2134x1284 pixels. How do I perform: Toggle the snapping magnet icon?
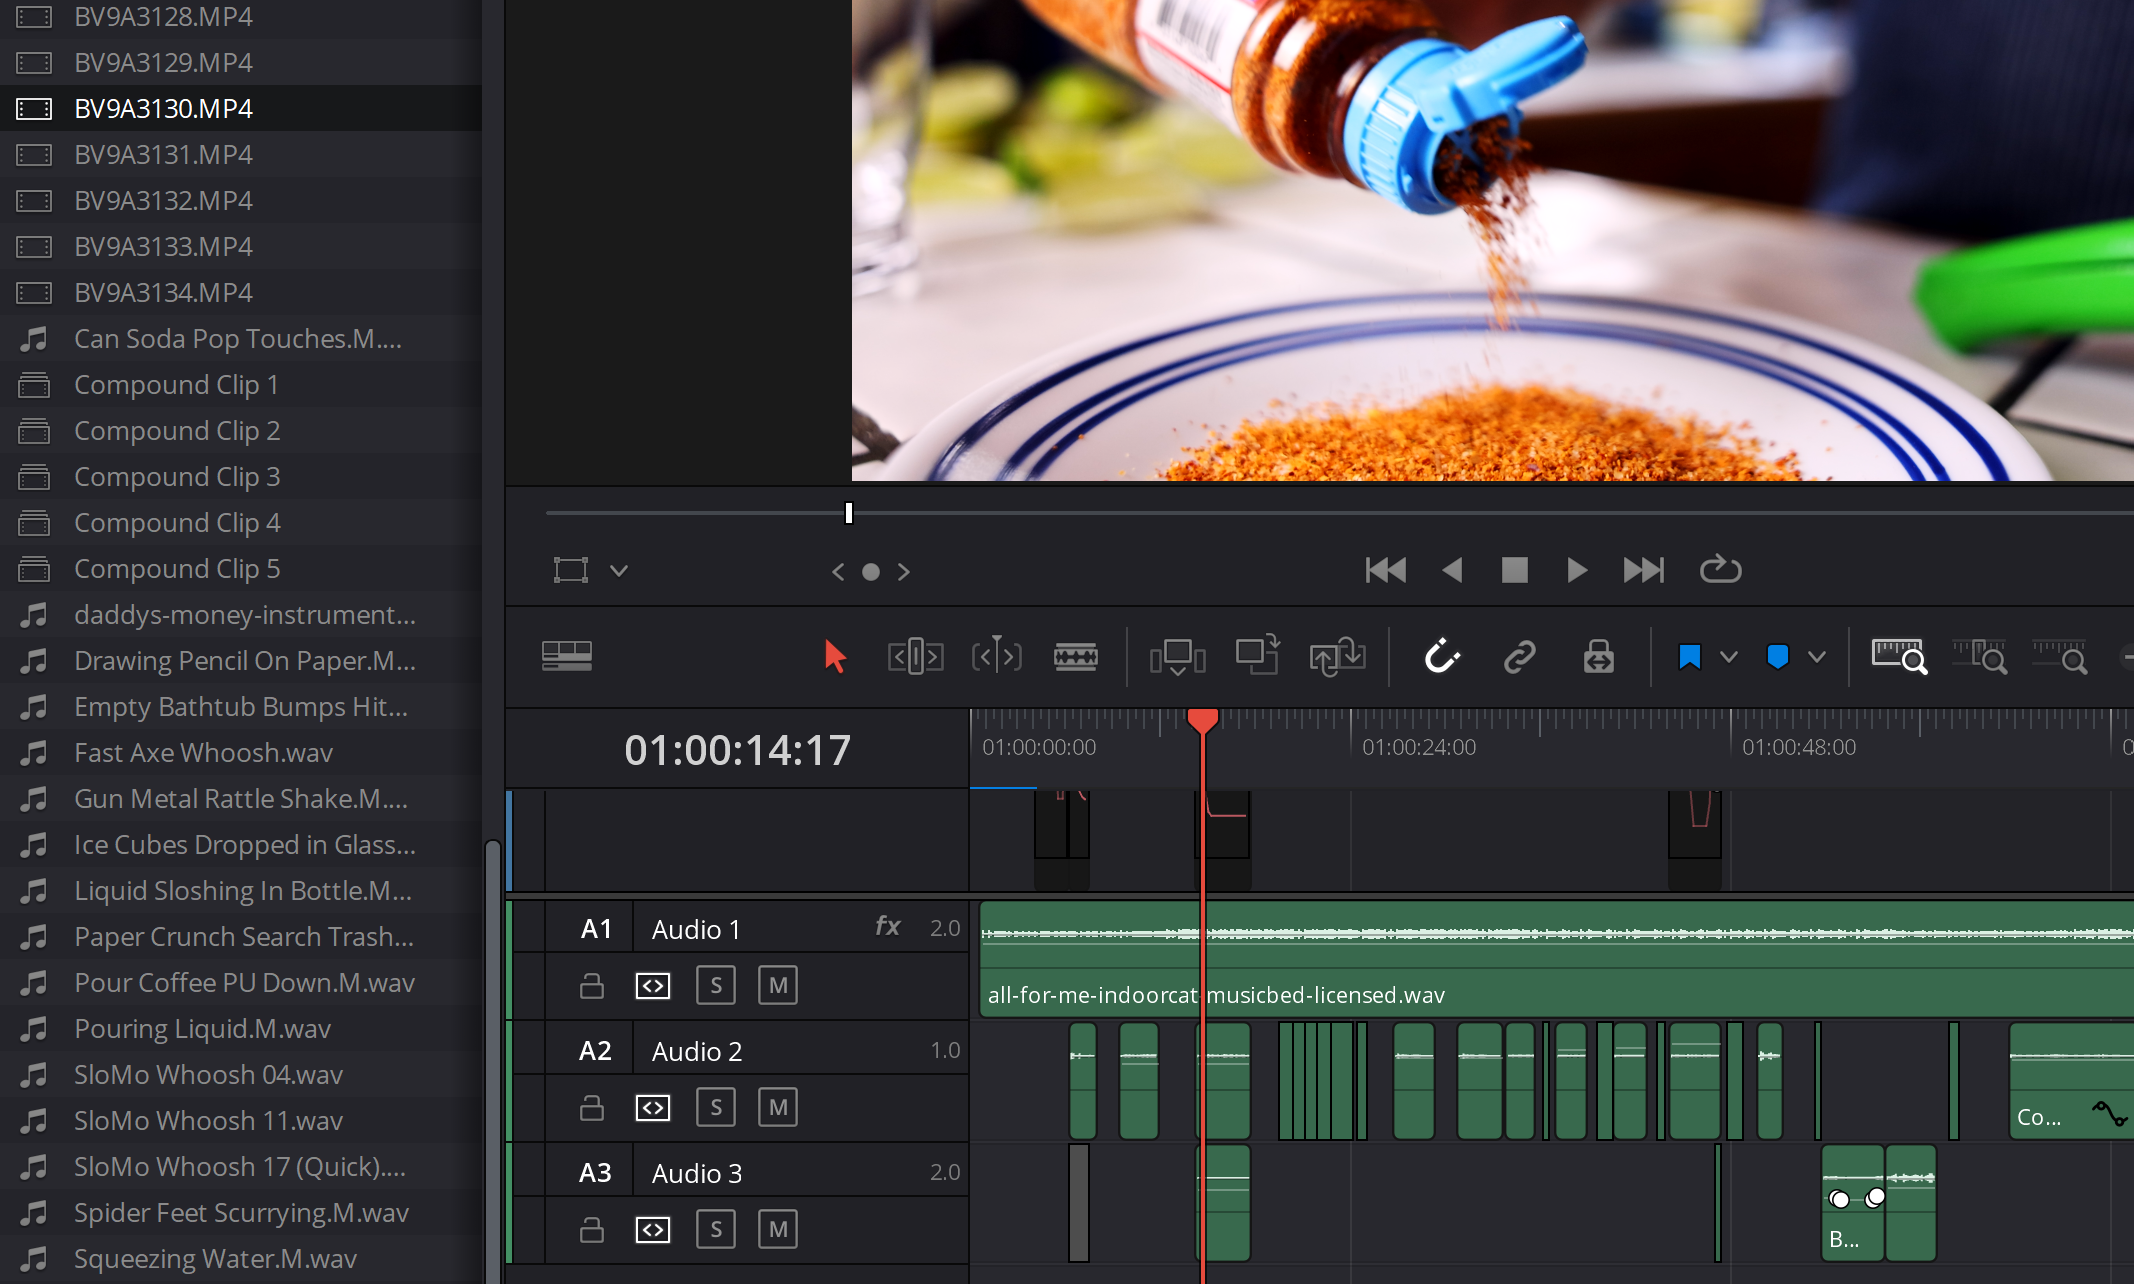click(x=1441, y=657)
